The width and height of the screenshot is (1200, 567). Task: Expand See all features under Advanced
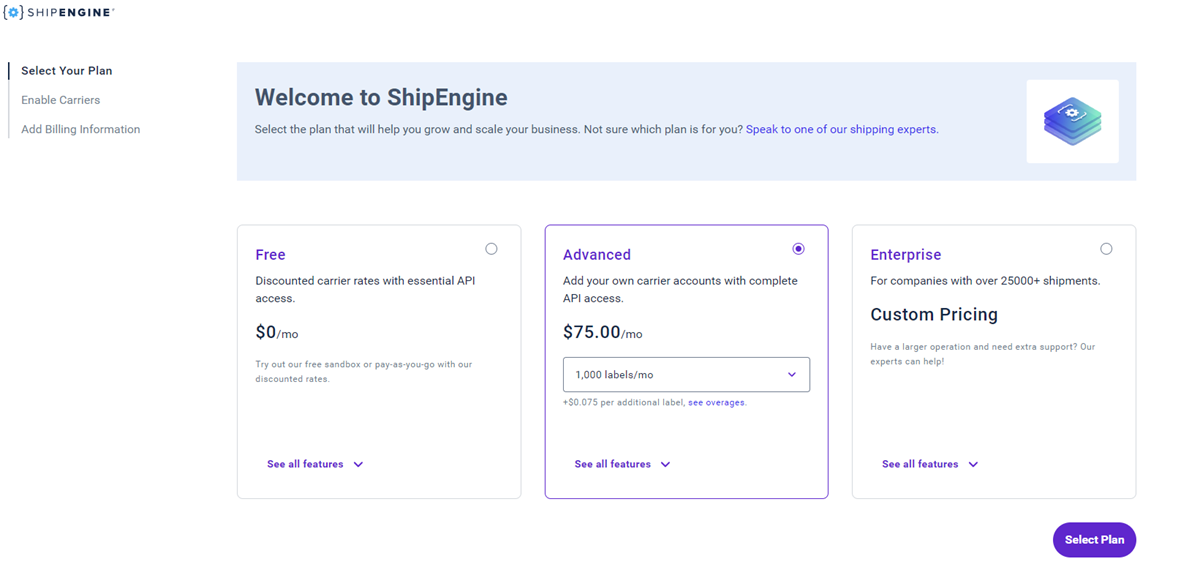pyautogui.click(x=622, y=464)
